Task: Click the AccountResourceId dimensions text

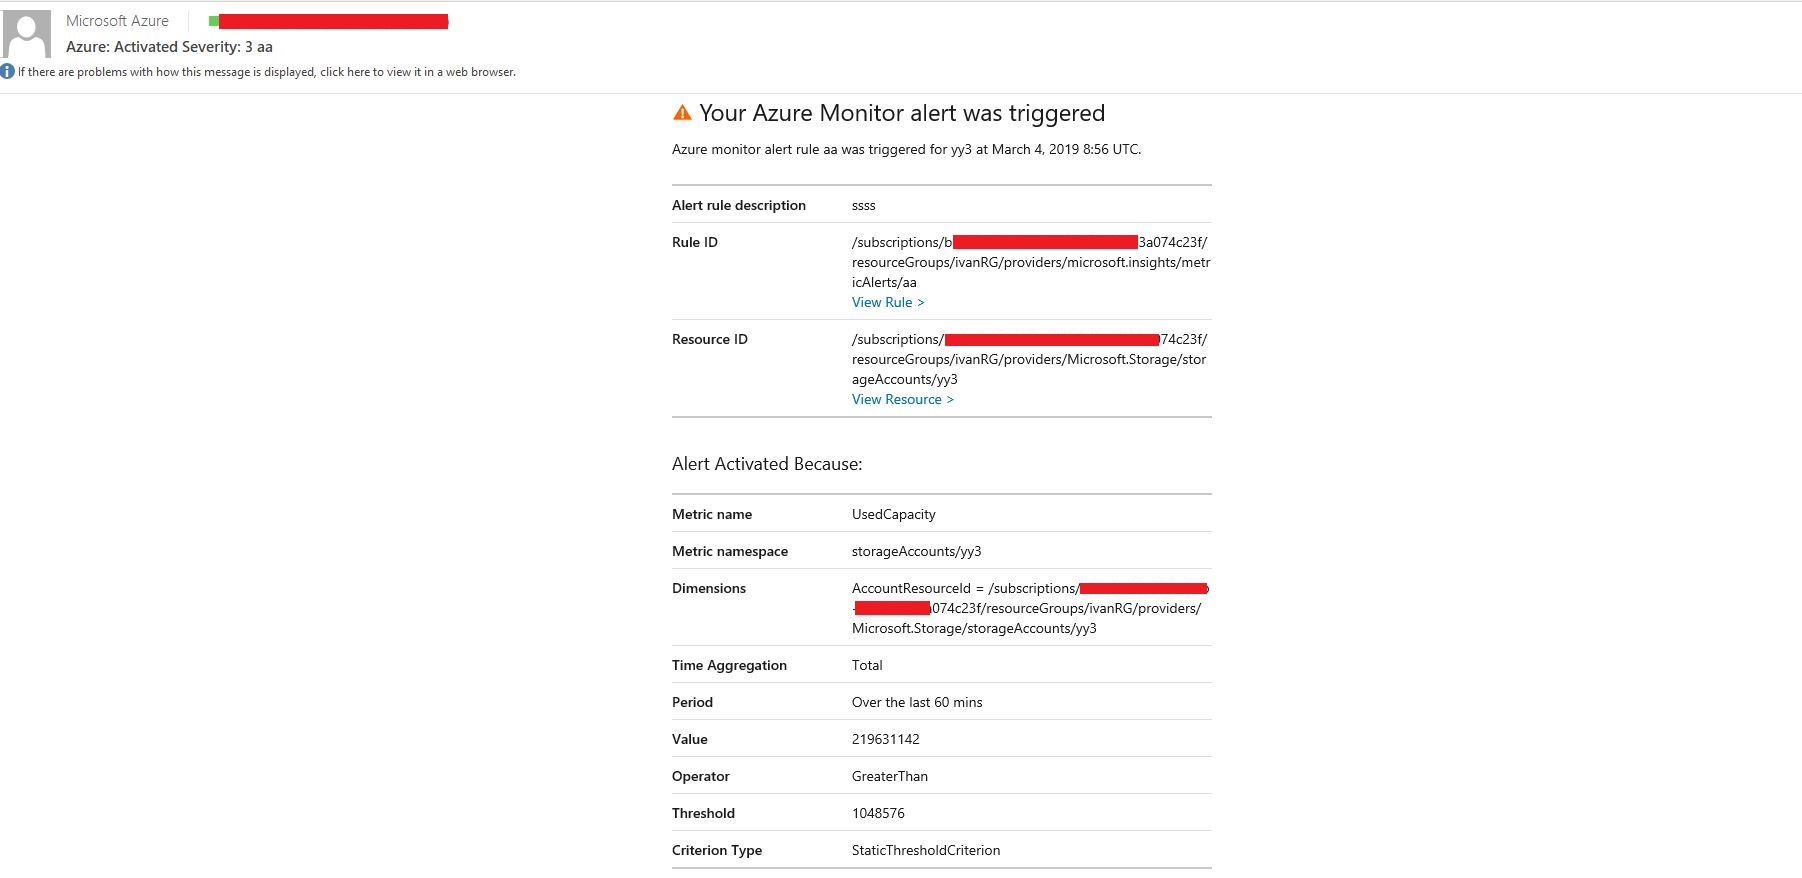Action: 1026,608
